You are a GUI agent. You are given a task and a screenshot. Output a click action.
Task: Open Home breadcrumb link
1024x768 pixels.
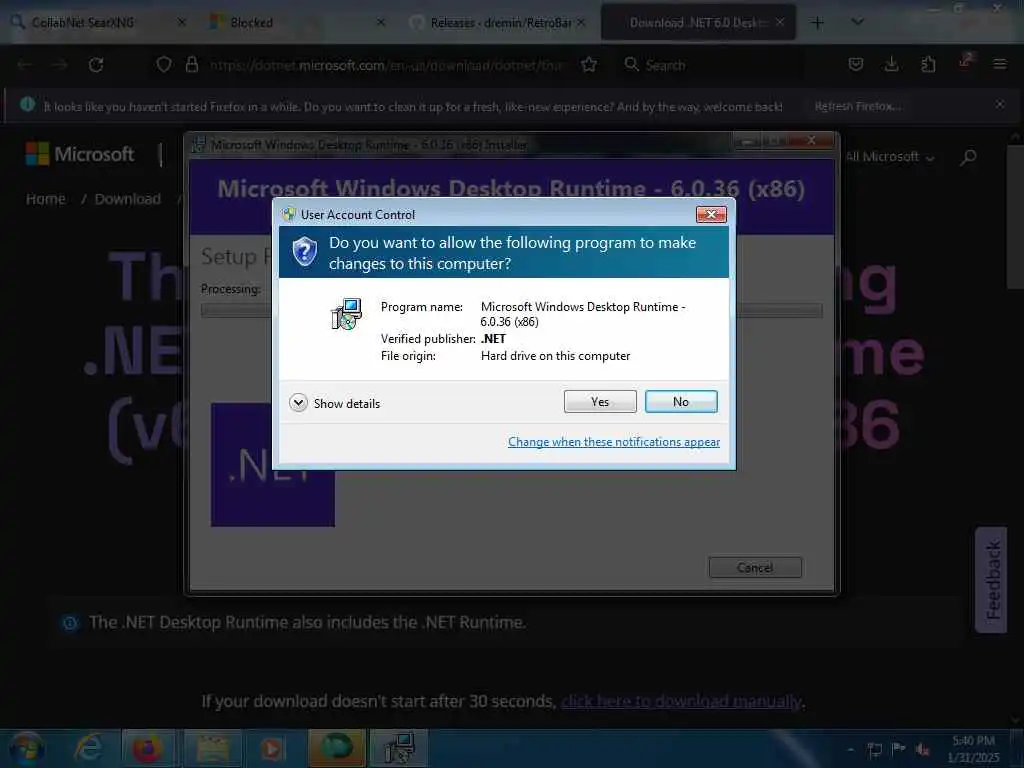[46, 199]
